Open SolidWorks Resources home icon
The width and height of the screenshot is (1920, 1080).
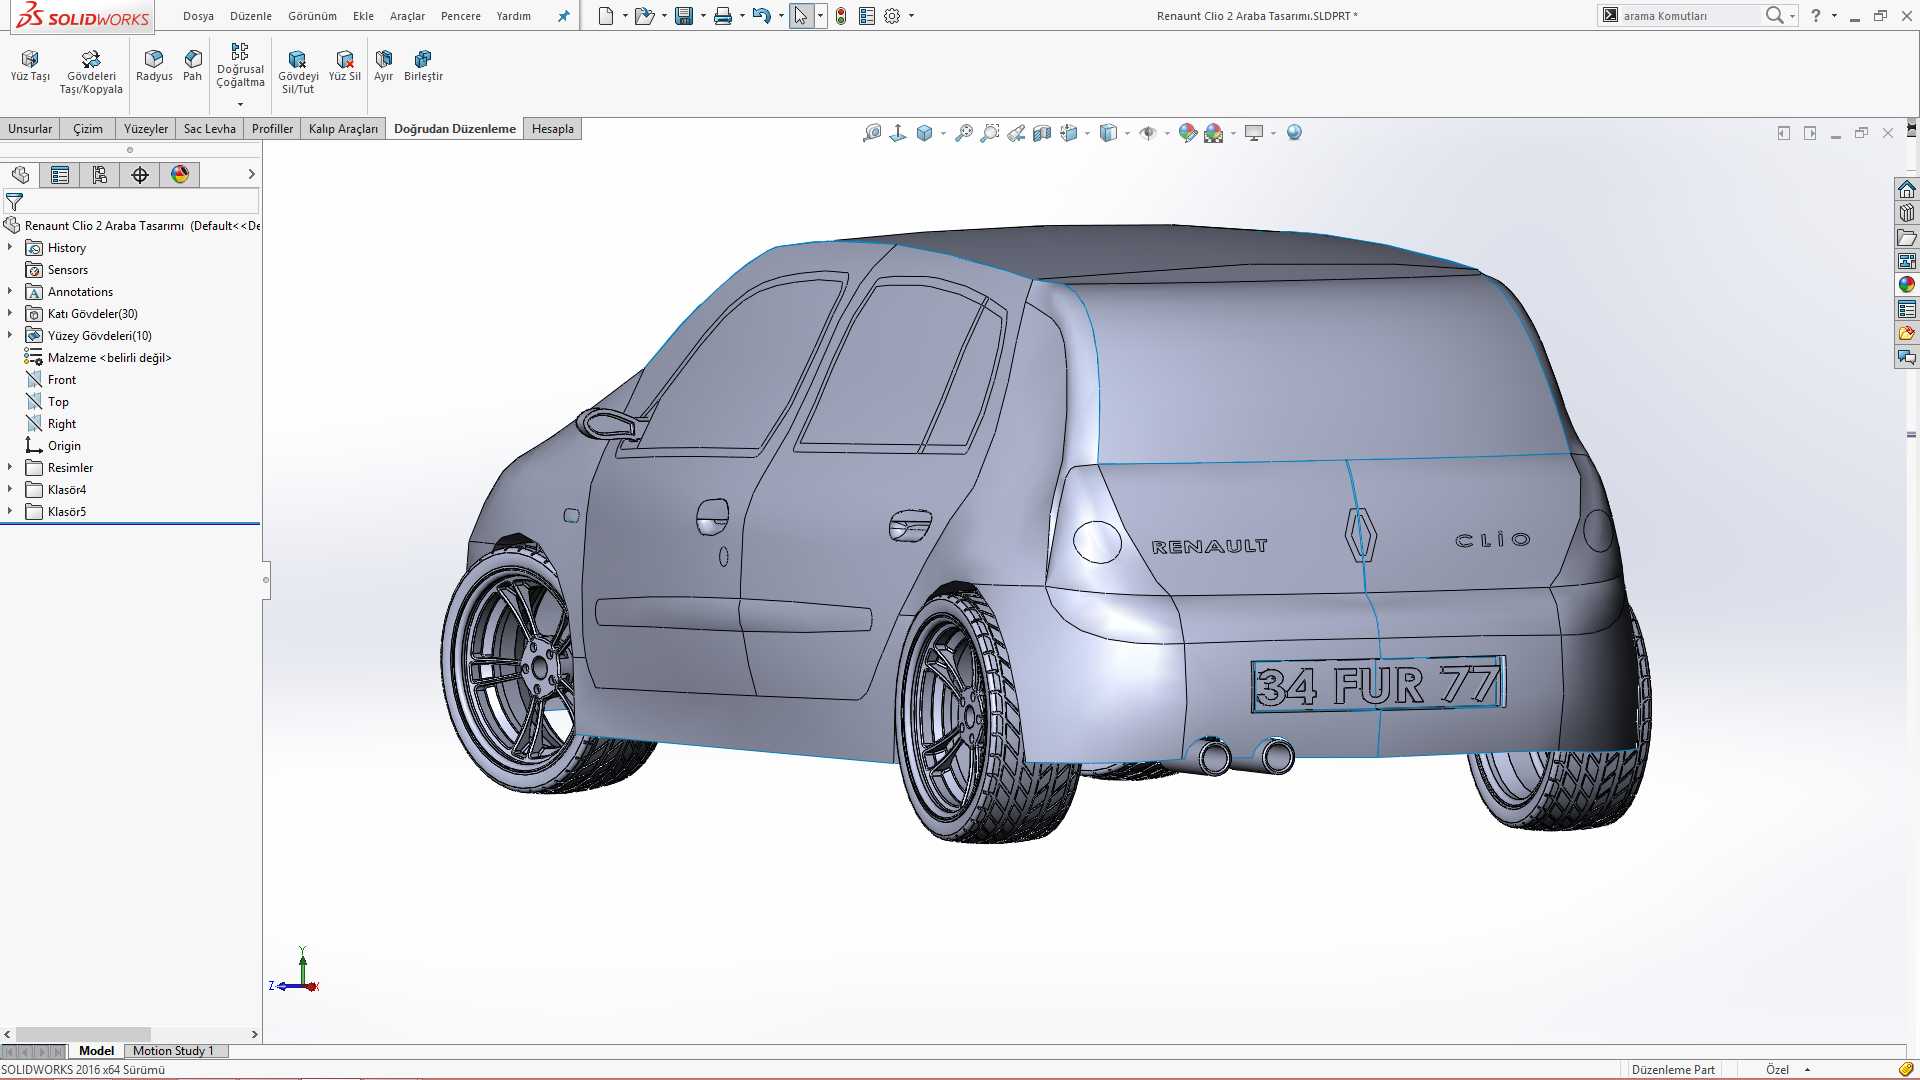[x=1907, y=189]
